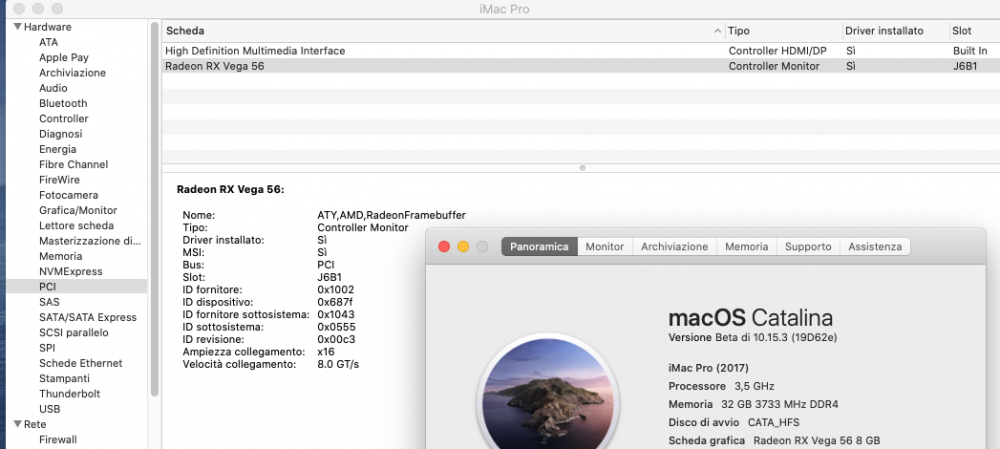Select FireWire in the sidebar

pyautogui.click(x=59, y=180)
